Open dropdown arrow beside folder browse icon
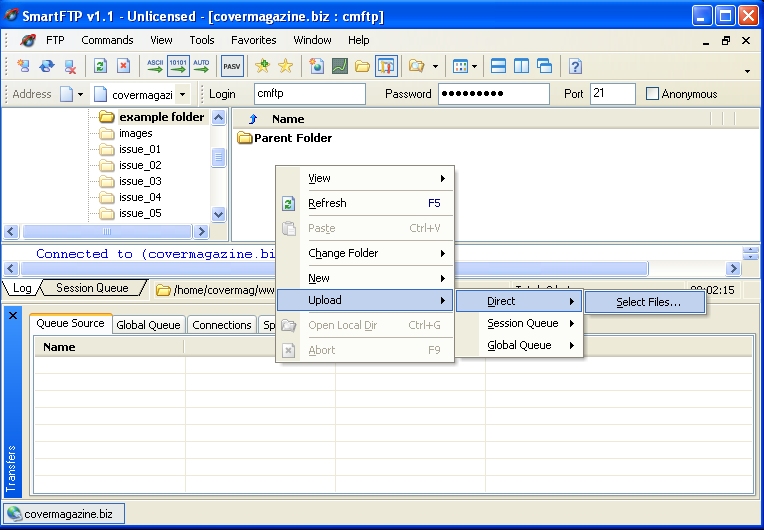764x530 pixels. point(436,66)
